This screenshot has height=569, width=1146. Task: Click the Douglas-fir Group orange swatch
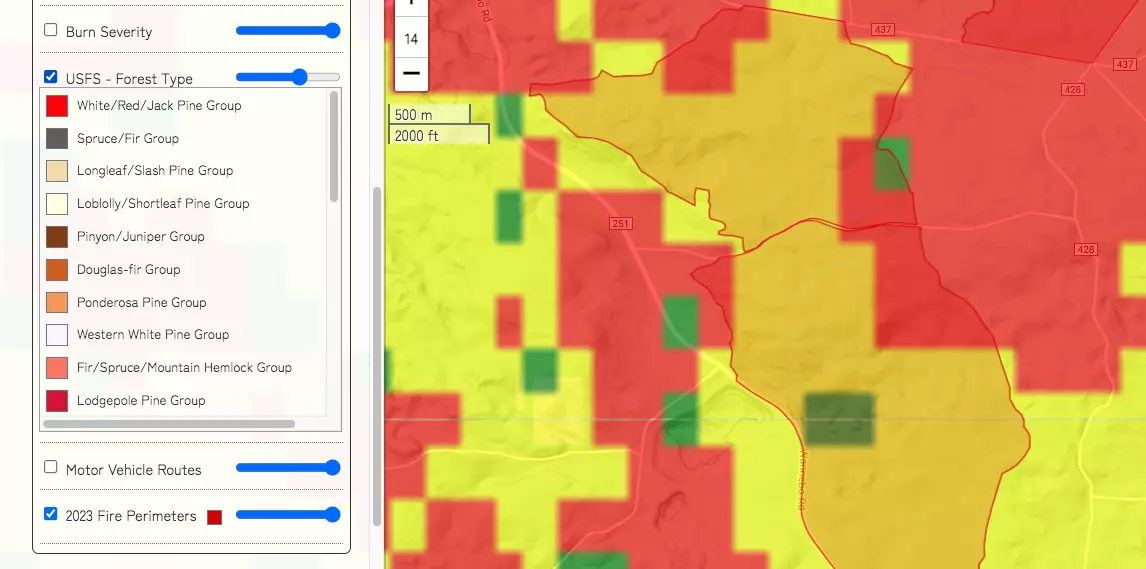57,270
